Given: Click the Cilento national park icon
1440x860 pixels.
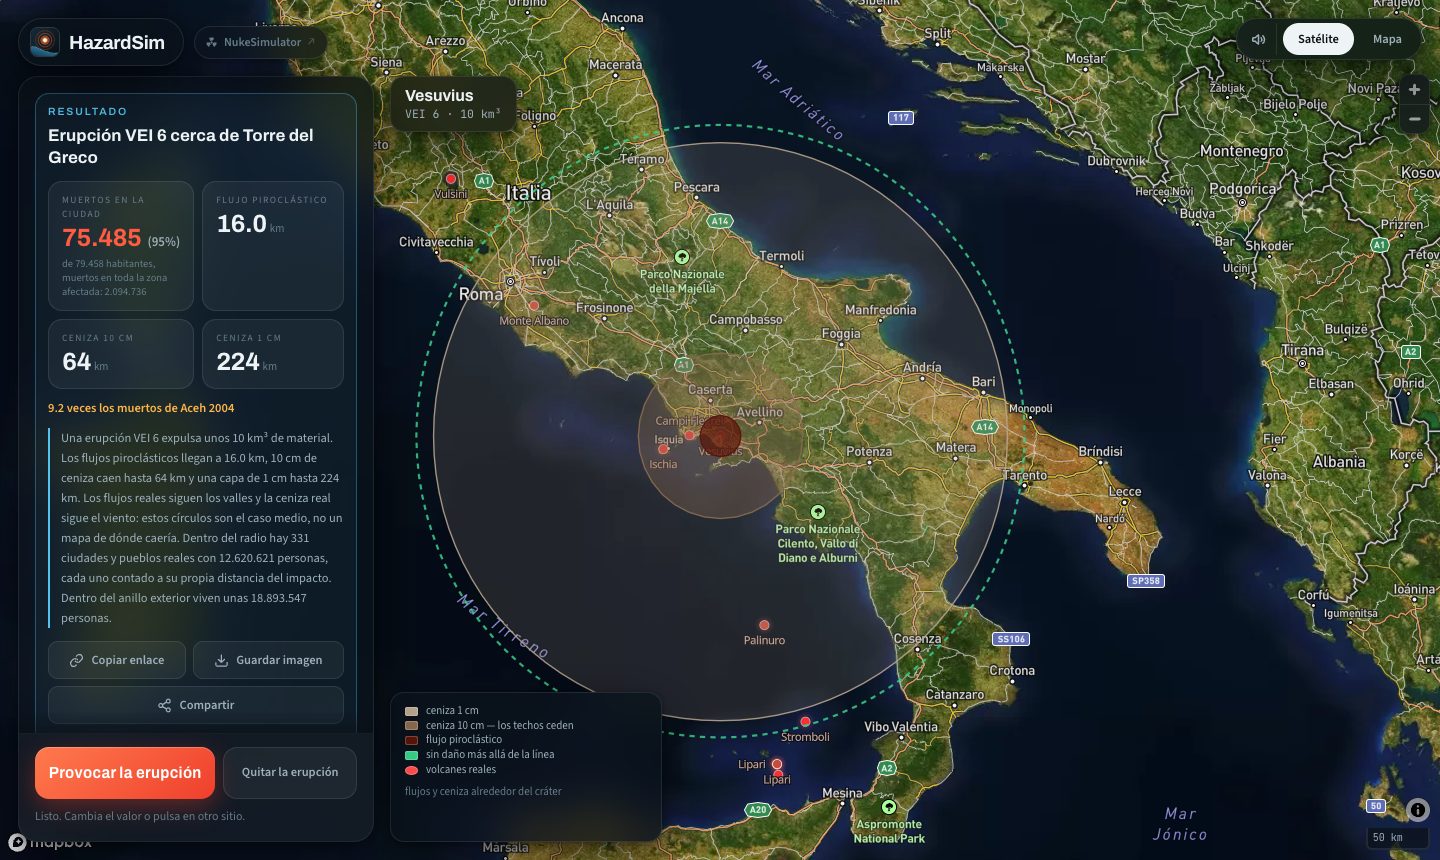Looking at the screenshot, I should (x=818, y=512).
